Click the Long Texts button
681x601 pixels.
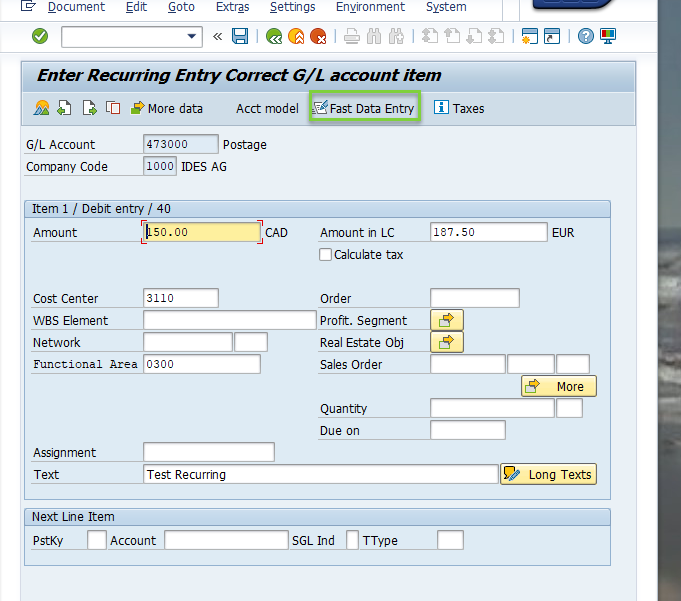[548, 474]
